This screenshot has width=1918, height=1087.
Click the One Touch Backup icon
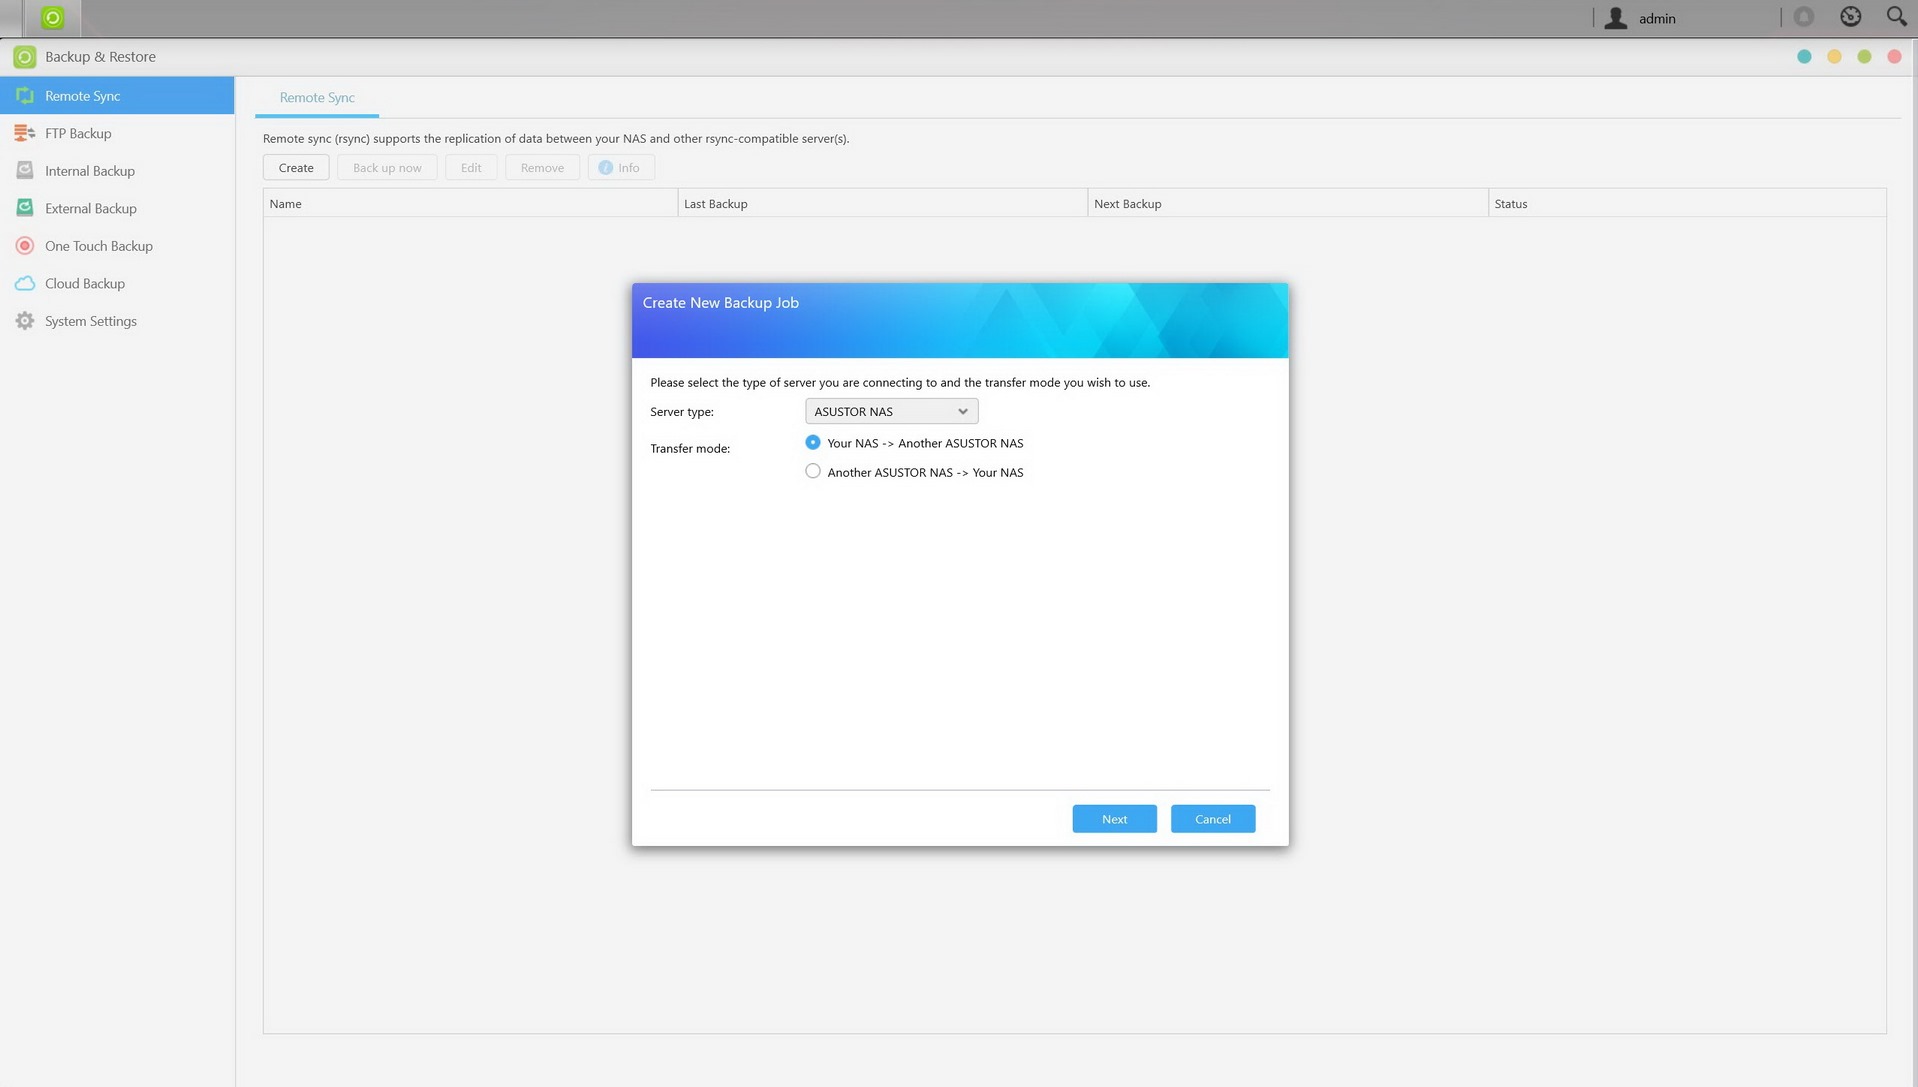[25, 246]
